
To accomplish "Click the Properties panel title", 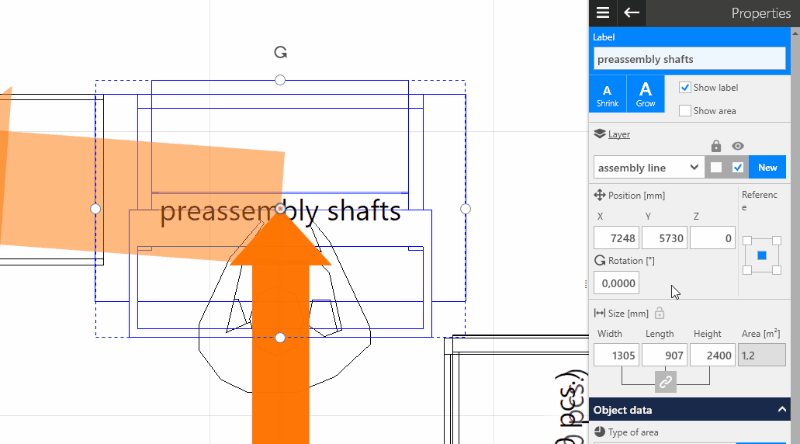I will pyautogui.click(x=761, y=13).
